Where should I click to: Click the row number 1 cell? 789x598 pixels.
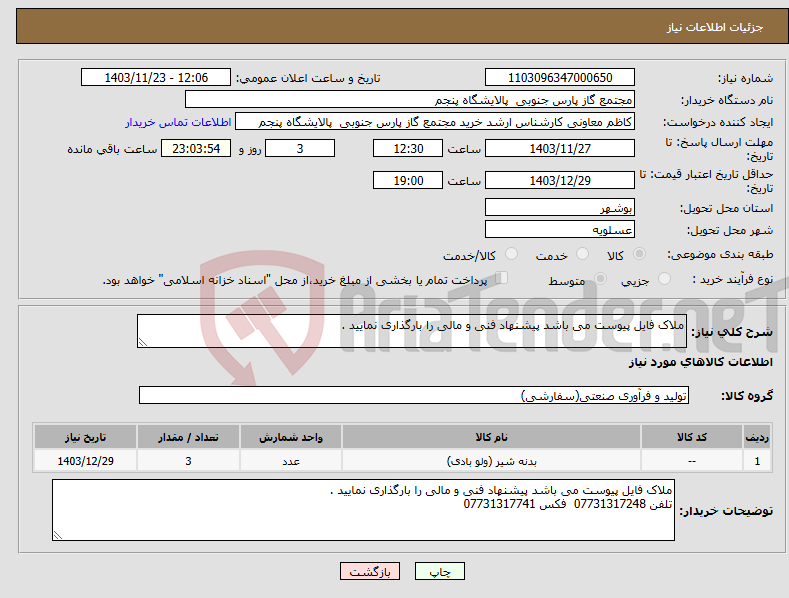pyautogui.click(x=757, y=461)
